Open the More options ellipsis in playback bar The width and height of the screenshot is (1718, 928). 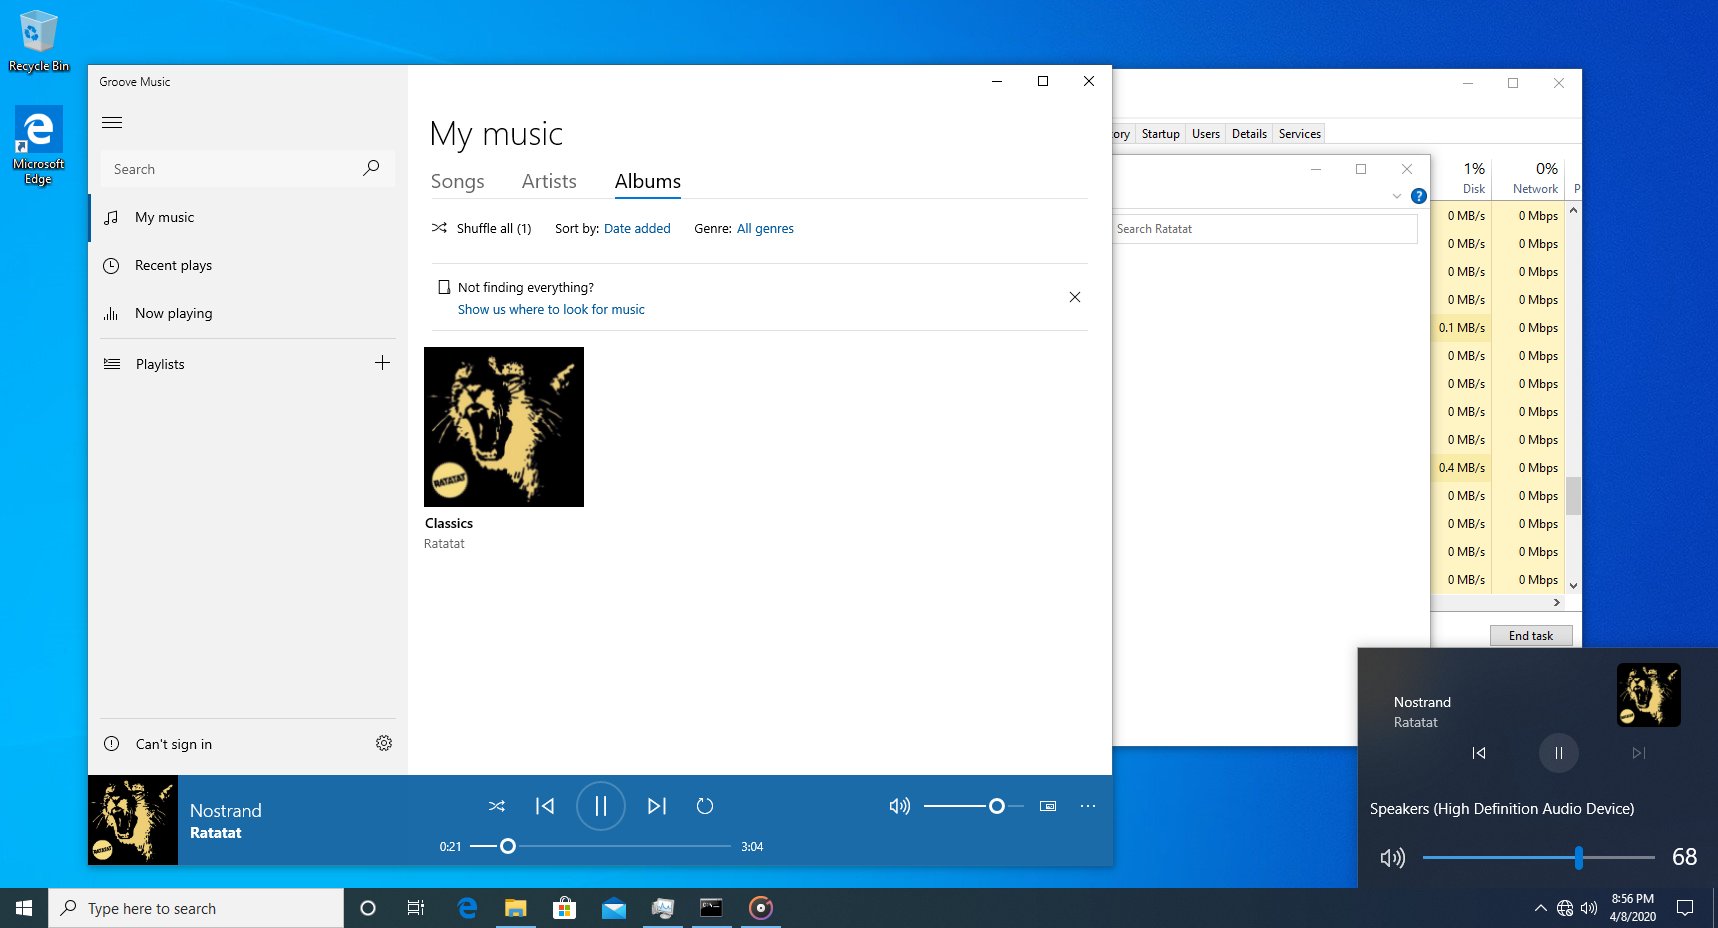tap(1087, 806)
